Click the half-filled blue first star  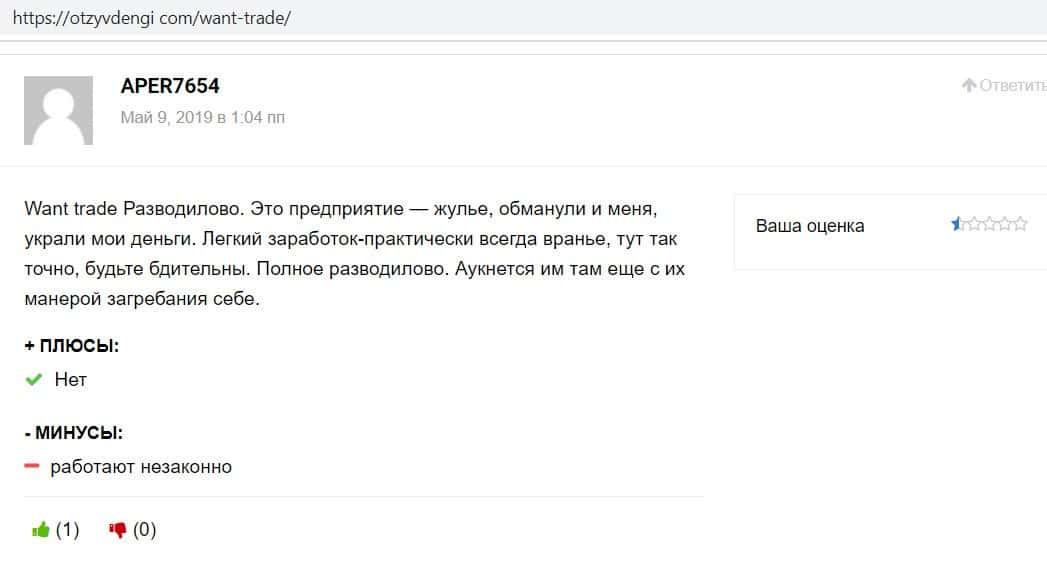pos(957,224)
